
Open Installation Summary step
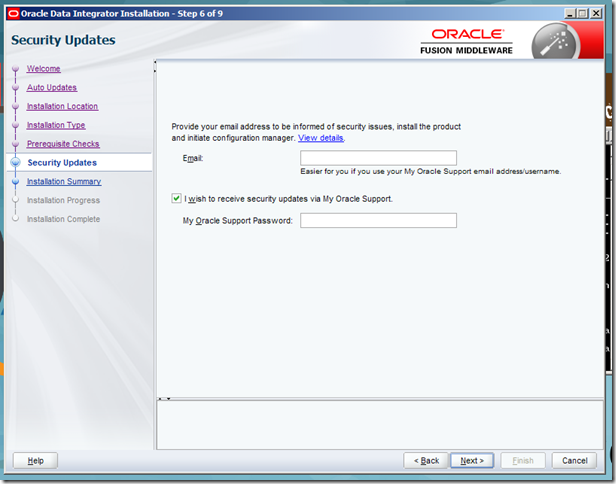pyautogui.click(x=64, y=182)
